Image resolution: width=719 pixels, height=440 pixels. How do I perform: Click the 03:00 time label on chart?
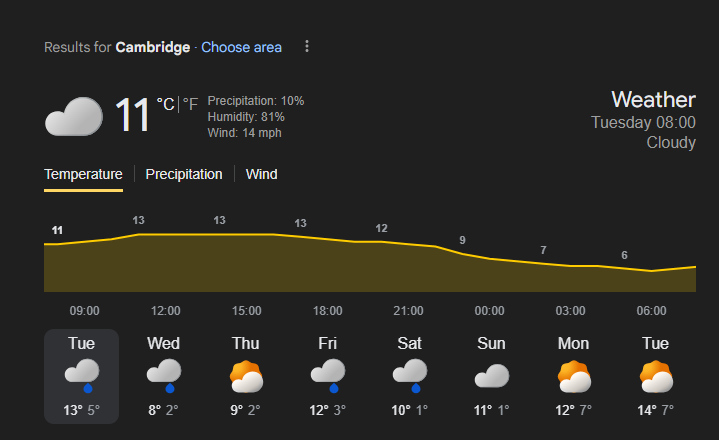[571, 311]
